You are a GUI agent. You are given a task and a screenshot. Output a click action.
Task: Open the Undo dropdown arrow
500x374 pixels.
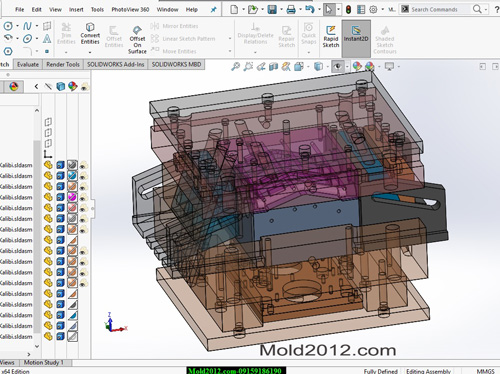(319, 9)
